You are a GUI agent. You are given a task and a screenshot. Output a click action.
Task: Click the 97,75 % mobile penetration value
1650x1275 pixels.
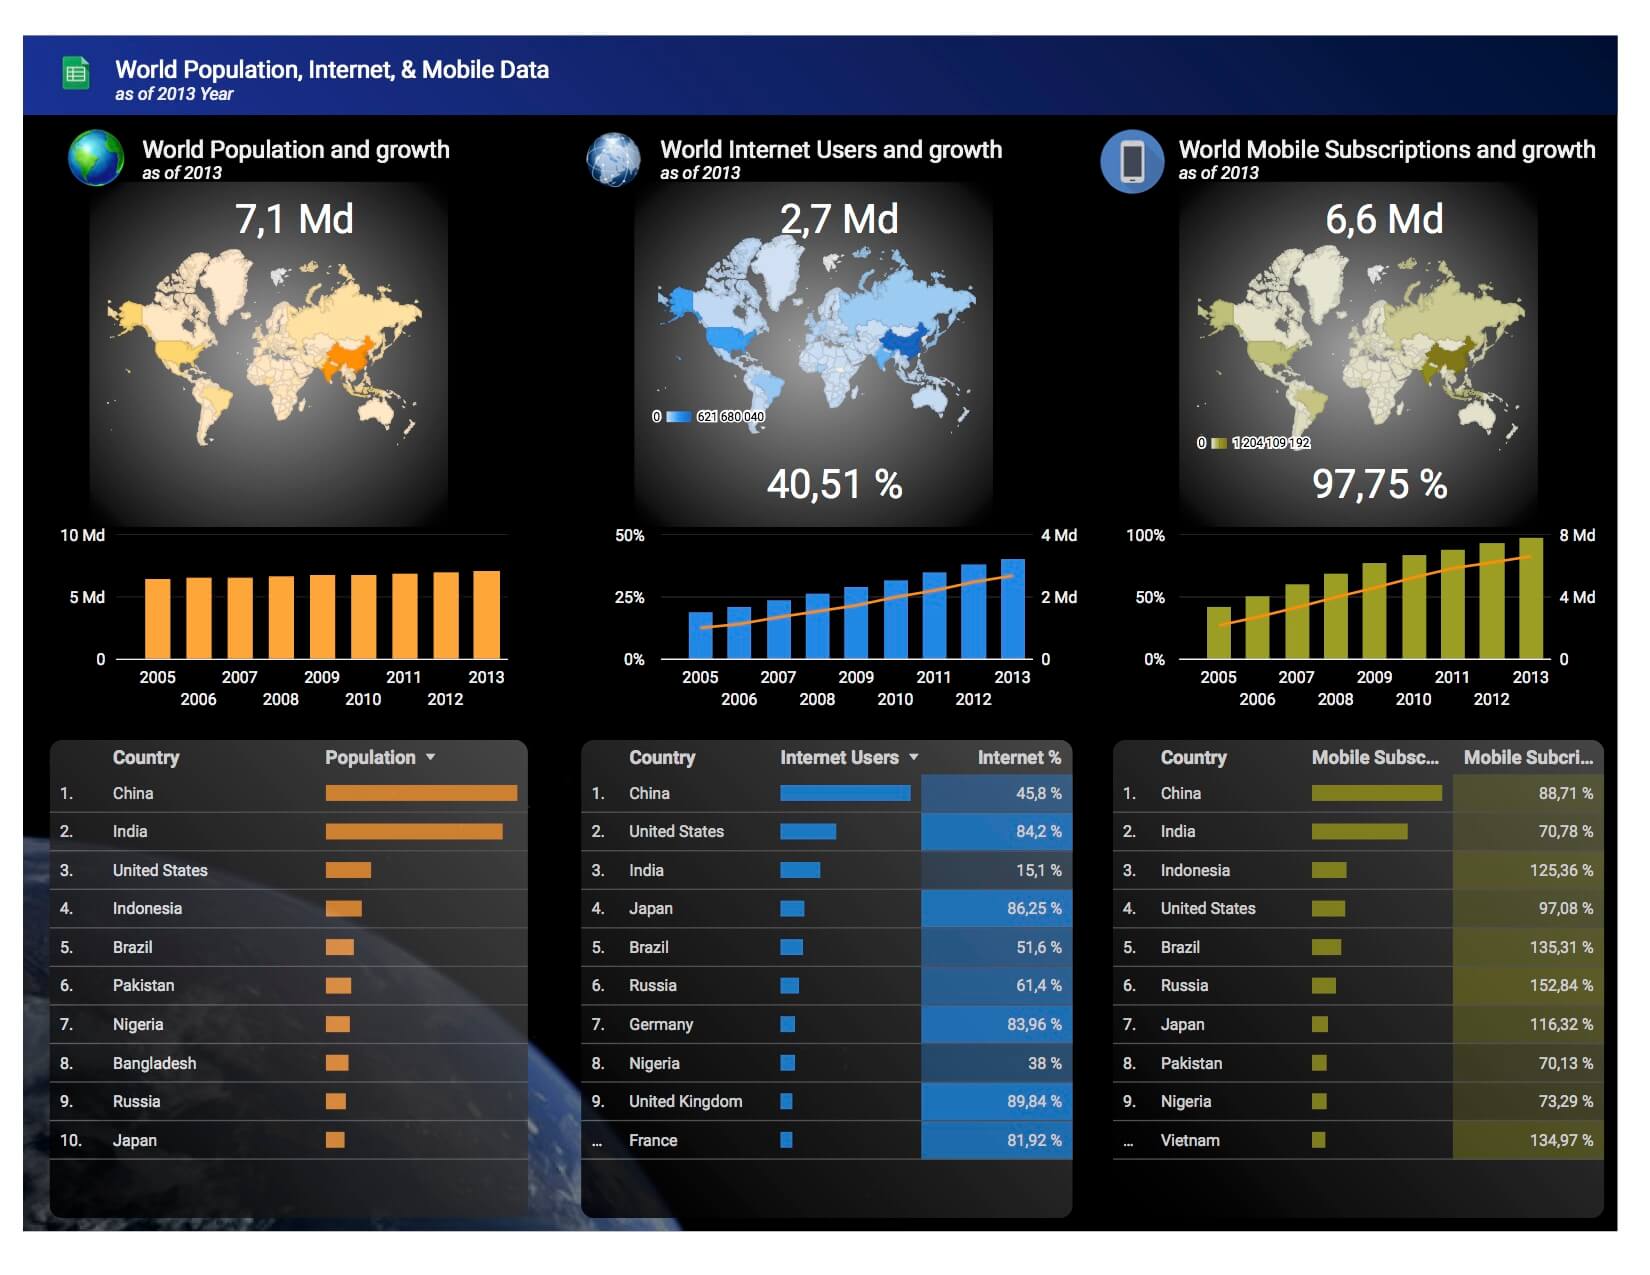pos(1380,484)
